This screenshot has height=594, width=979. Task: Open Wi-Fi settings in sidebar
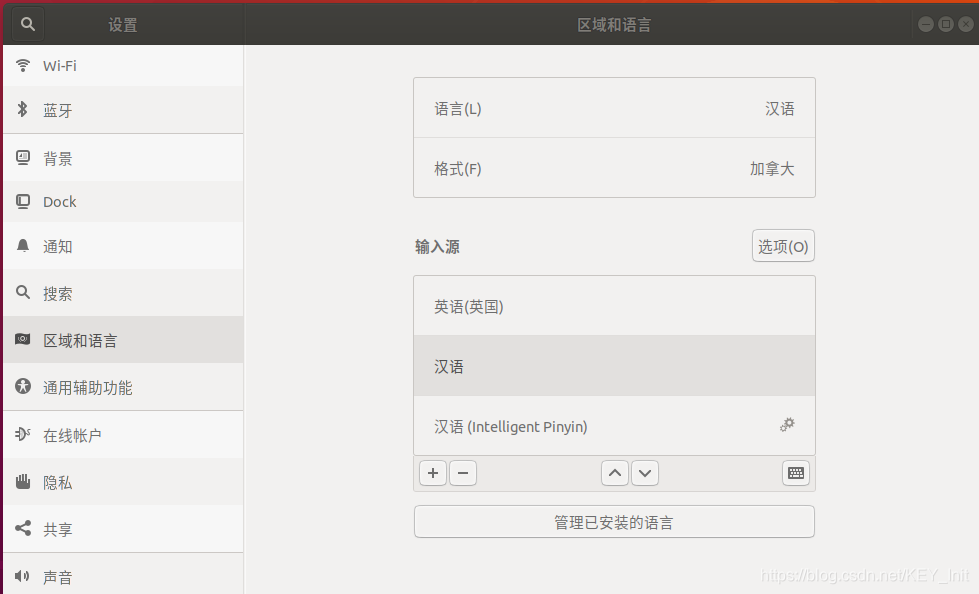[123, 66]
